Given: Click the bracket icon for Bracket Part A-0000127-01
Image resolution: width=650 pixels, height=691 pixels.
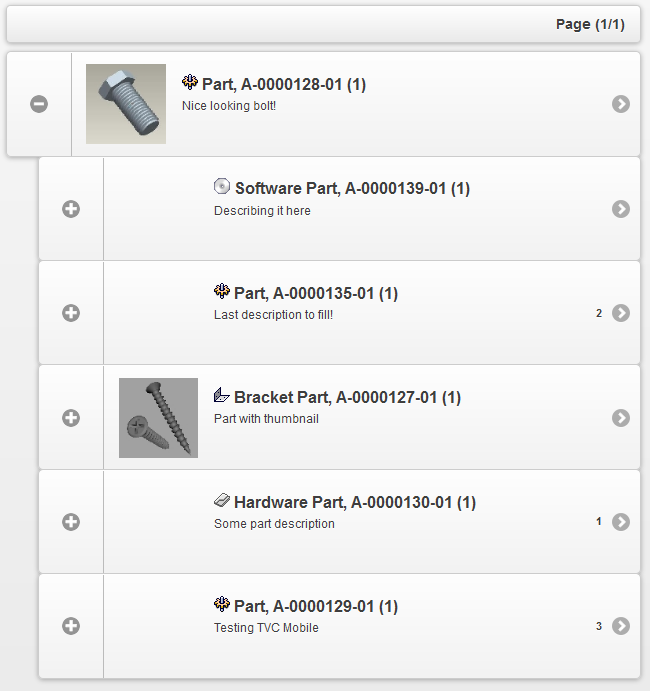Looking at the screenshot, I should coord(222,395).
